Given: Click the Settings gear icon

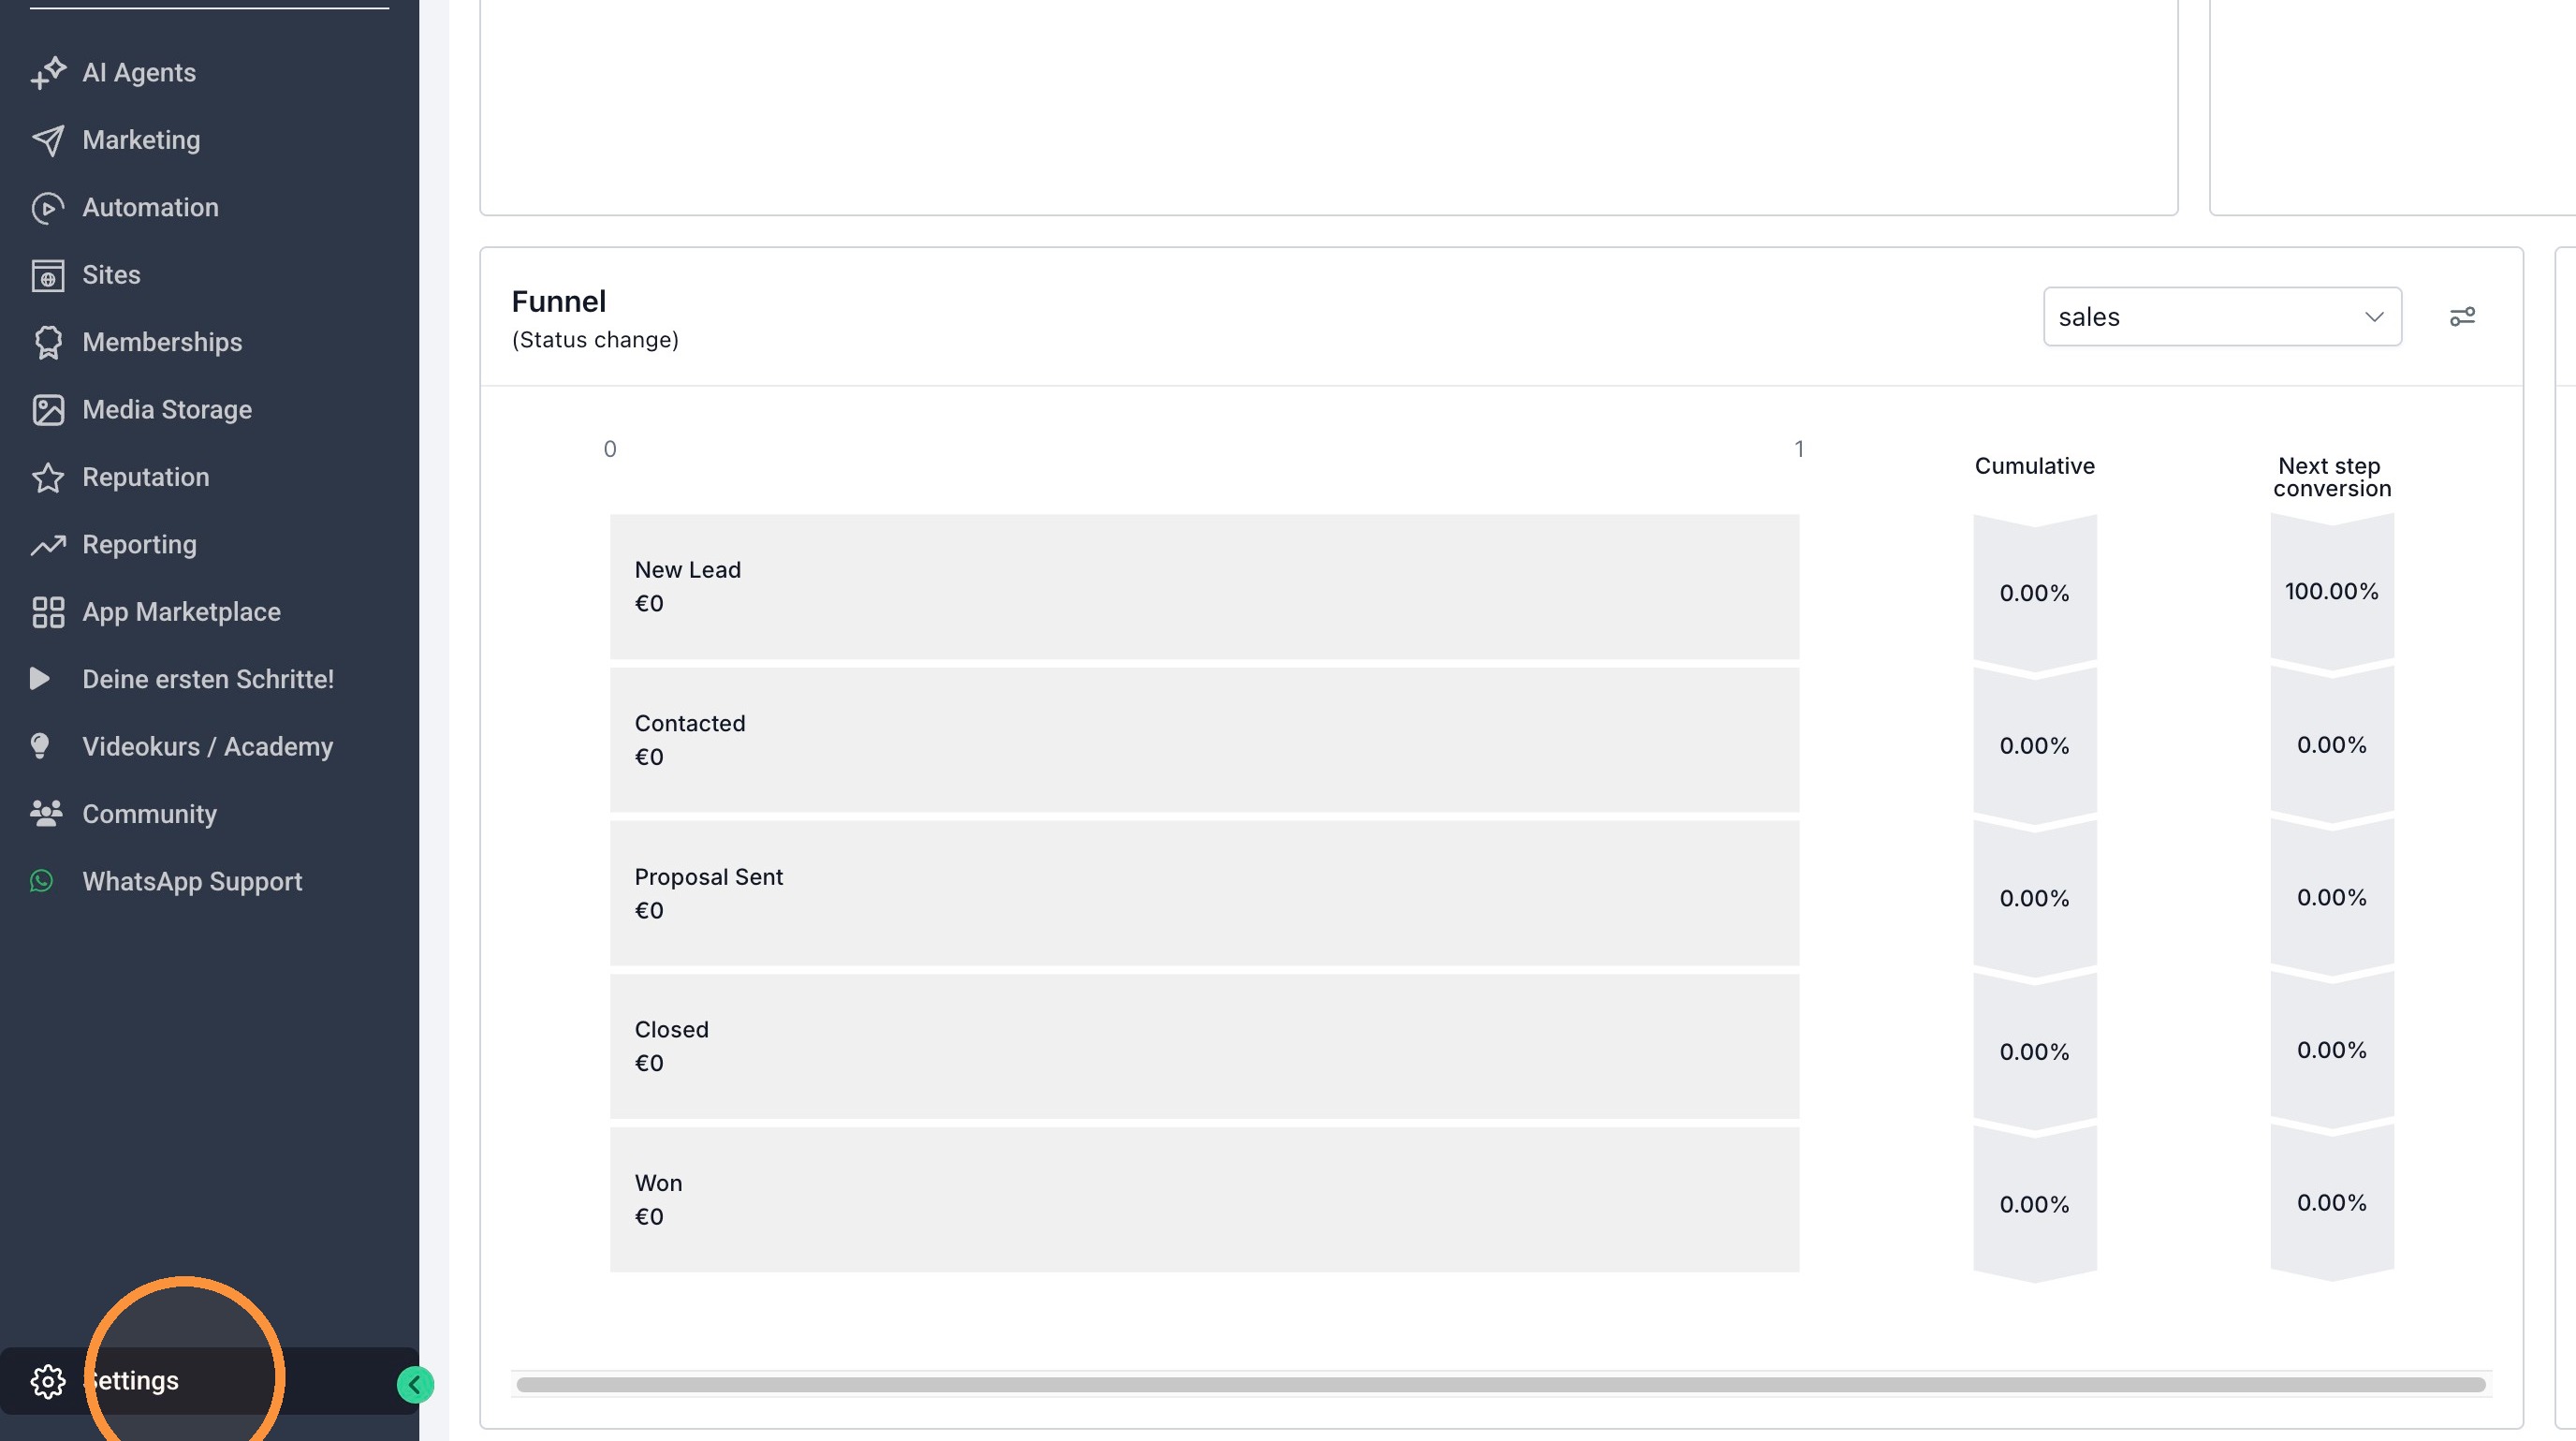Looking at the screenshot, I should 48,1381.
